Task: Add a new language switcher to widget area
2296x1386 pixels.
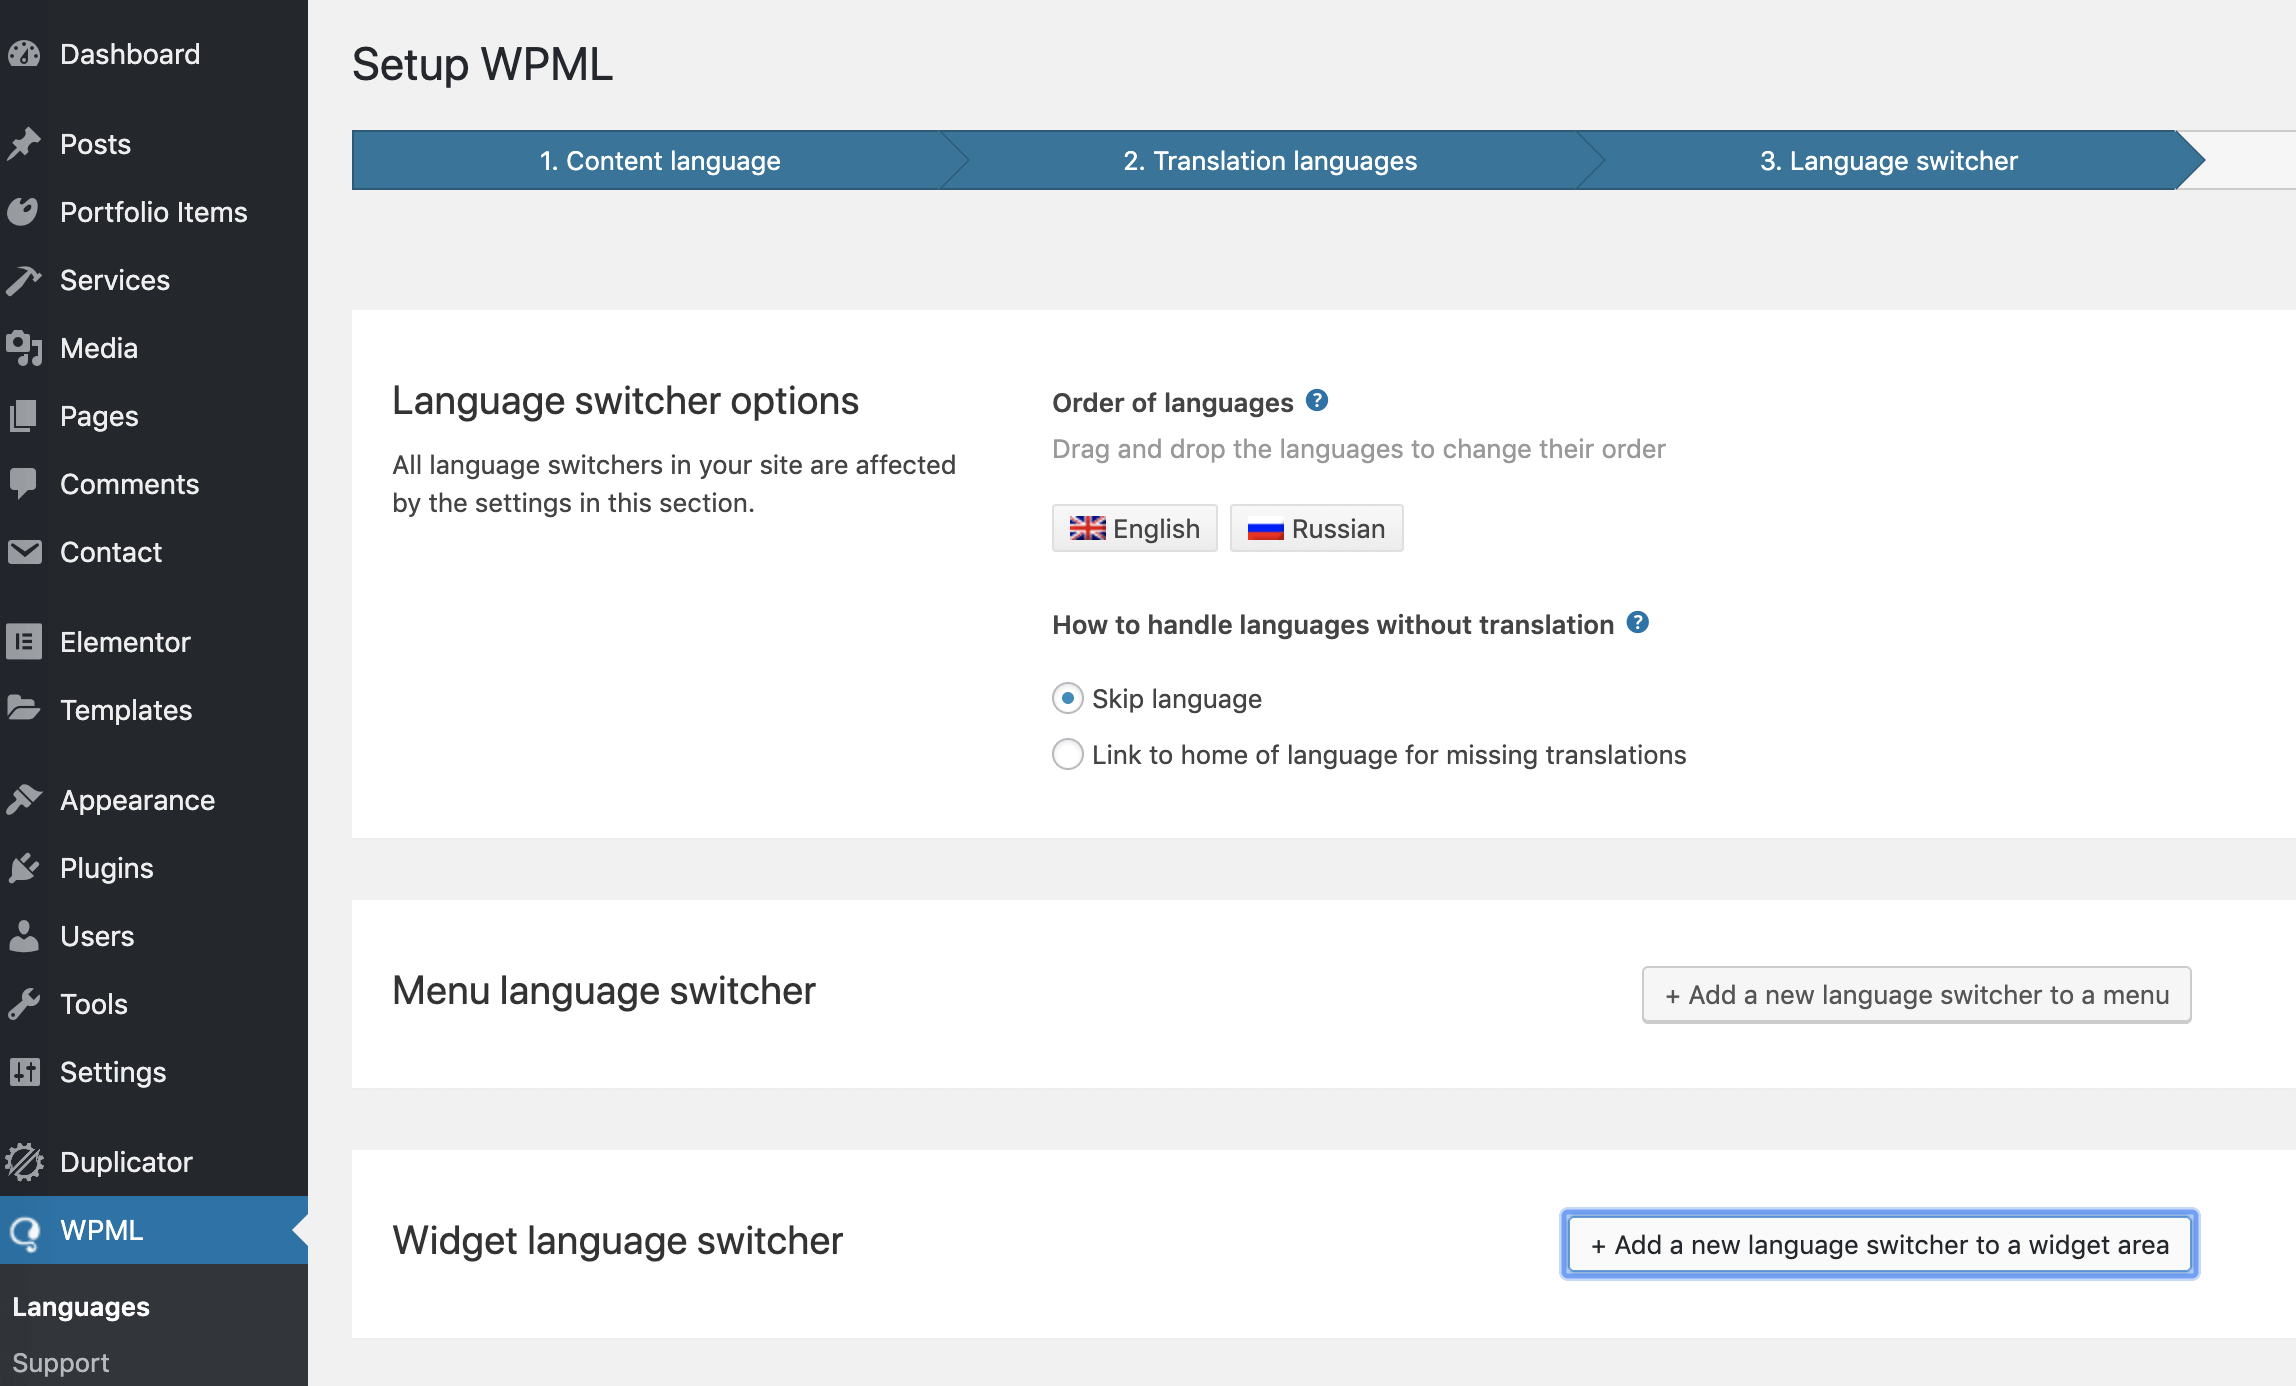Action: (1879, 1245)
